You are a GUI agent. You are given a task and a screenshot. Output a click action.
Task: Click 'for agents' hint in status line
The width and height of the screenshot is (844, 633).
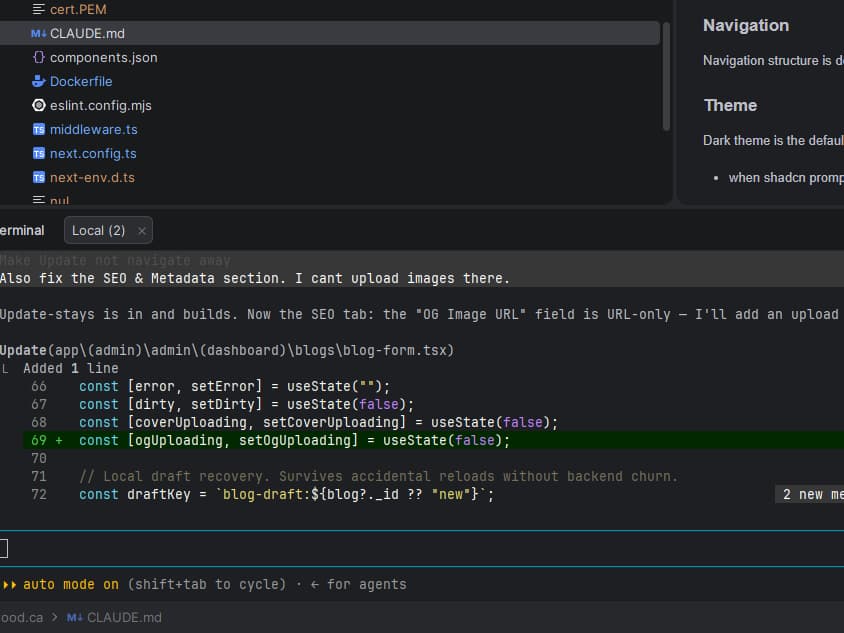[x=367, y=584]
